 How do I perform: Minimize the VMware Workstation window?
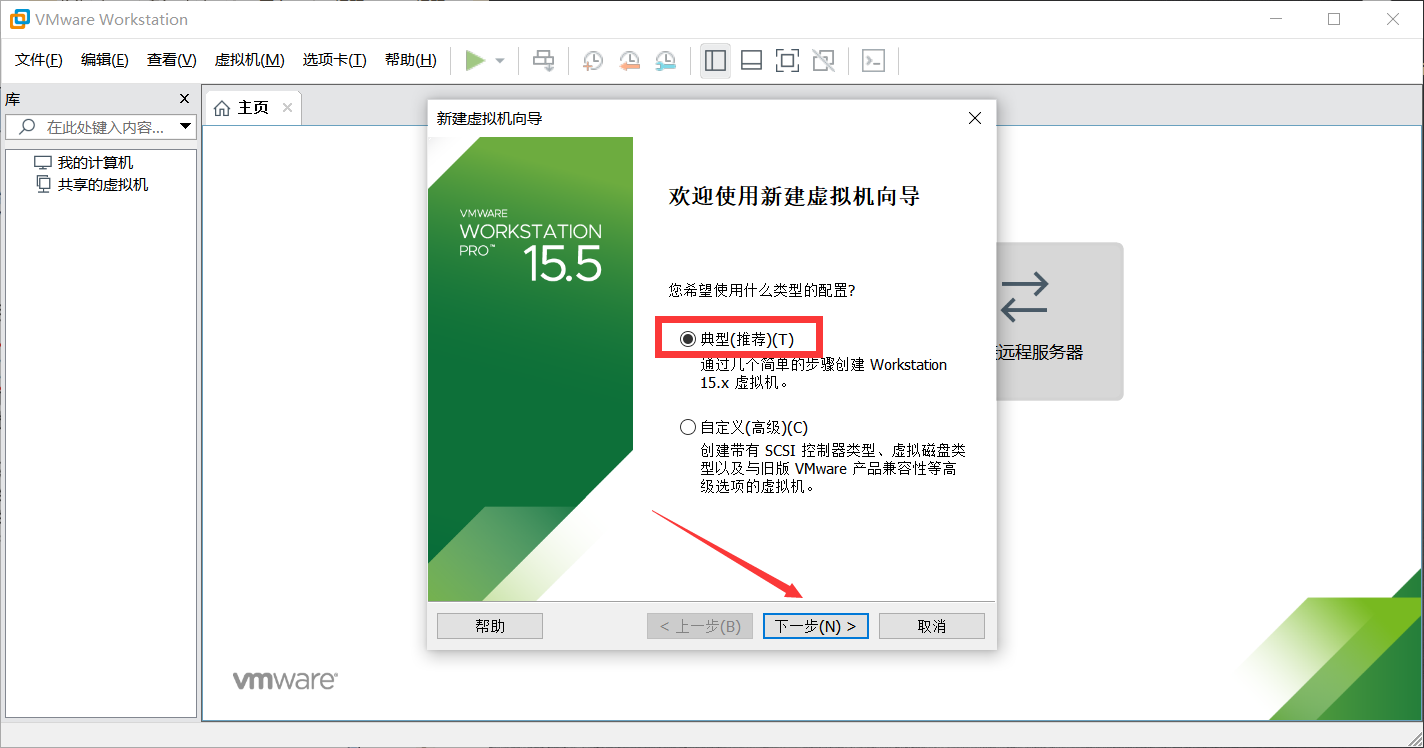(1275, 19)
